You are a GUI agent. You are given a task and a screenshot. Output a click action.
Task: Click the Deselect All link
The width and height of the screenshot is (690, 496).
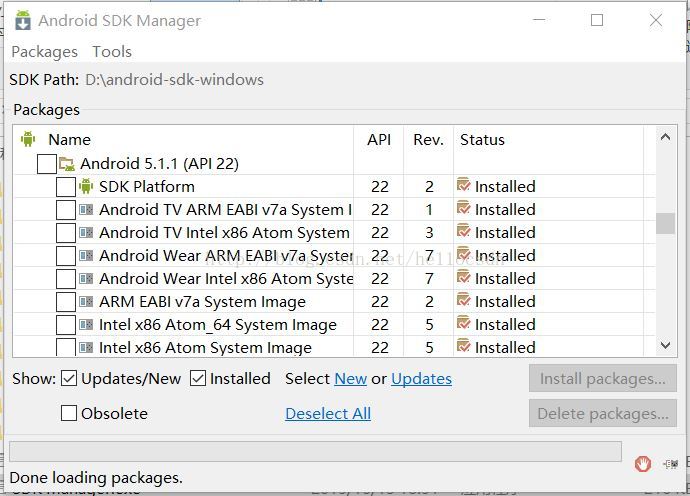tap(328, 413)
